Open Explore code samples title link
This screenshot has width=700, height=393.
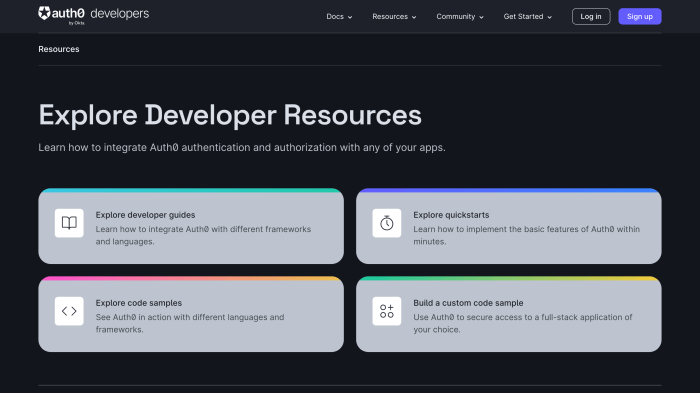(138, 303)
